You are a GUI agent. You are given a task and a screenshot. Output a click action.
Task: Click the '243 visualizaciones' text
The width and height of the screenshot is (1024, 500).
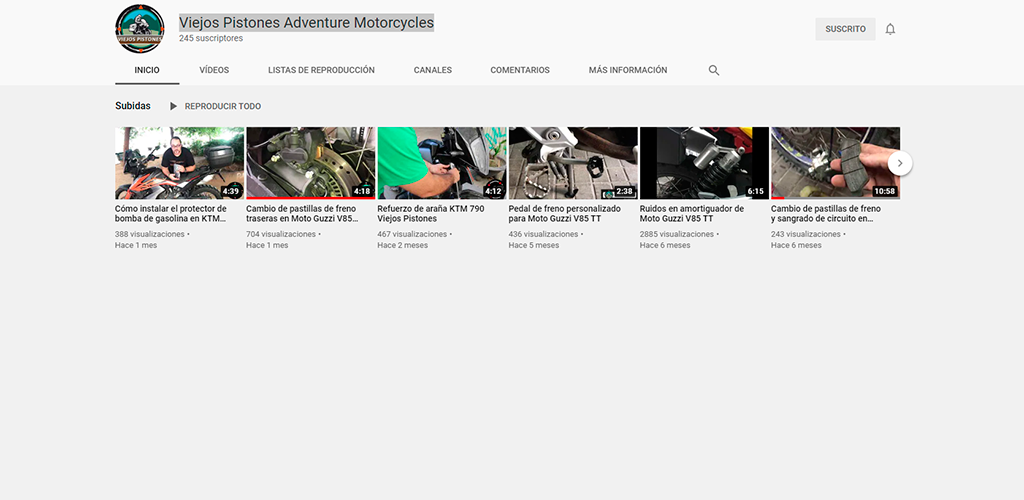[806, 234]
